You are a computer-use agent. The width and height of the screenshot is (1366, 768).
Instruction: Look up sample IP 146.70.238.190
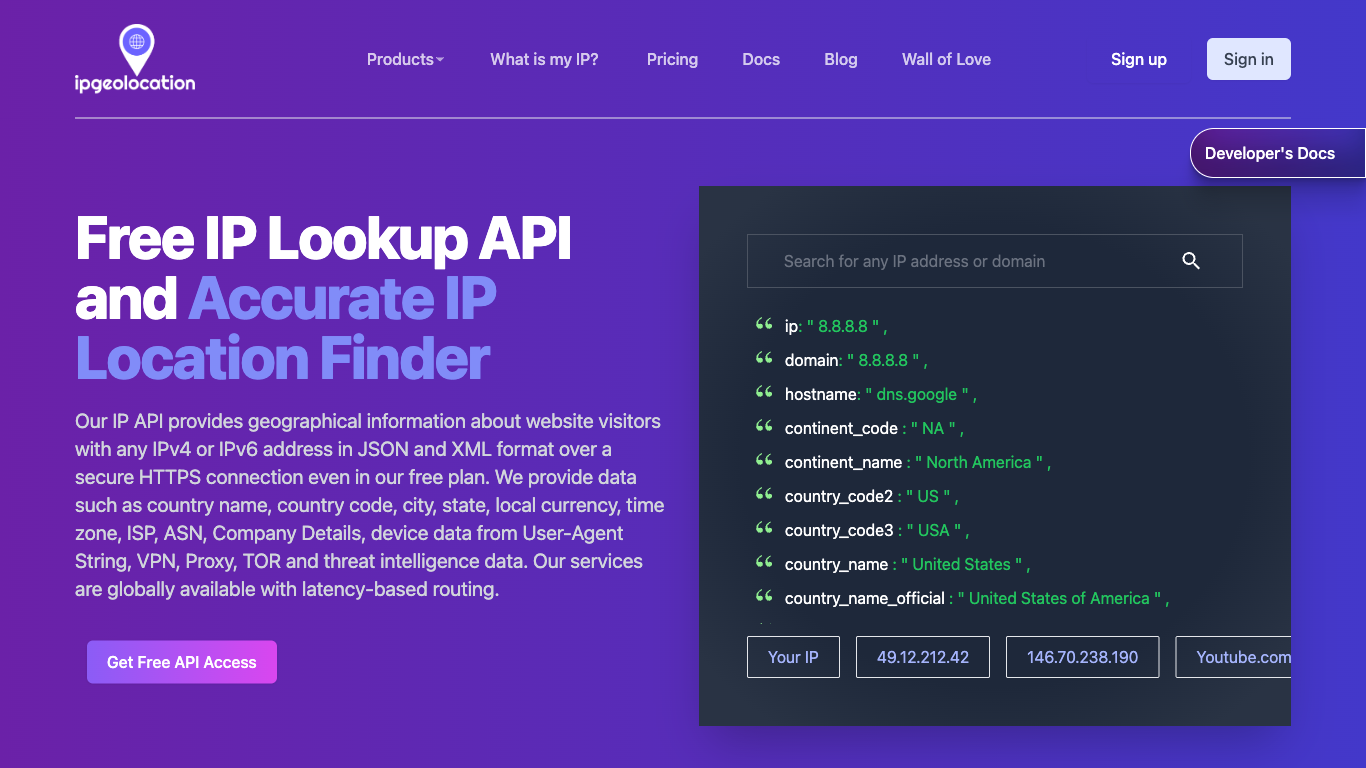(x=1083, y=657)
